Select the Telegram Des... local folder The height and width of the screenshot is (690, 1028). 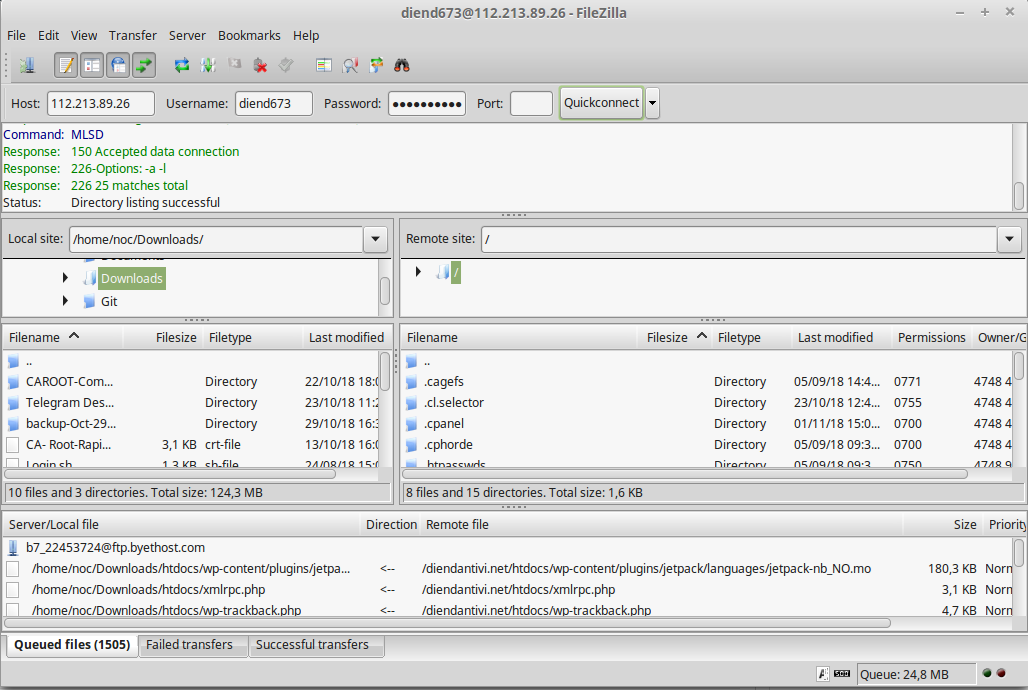tap(191, 403)
